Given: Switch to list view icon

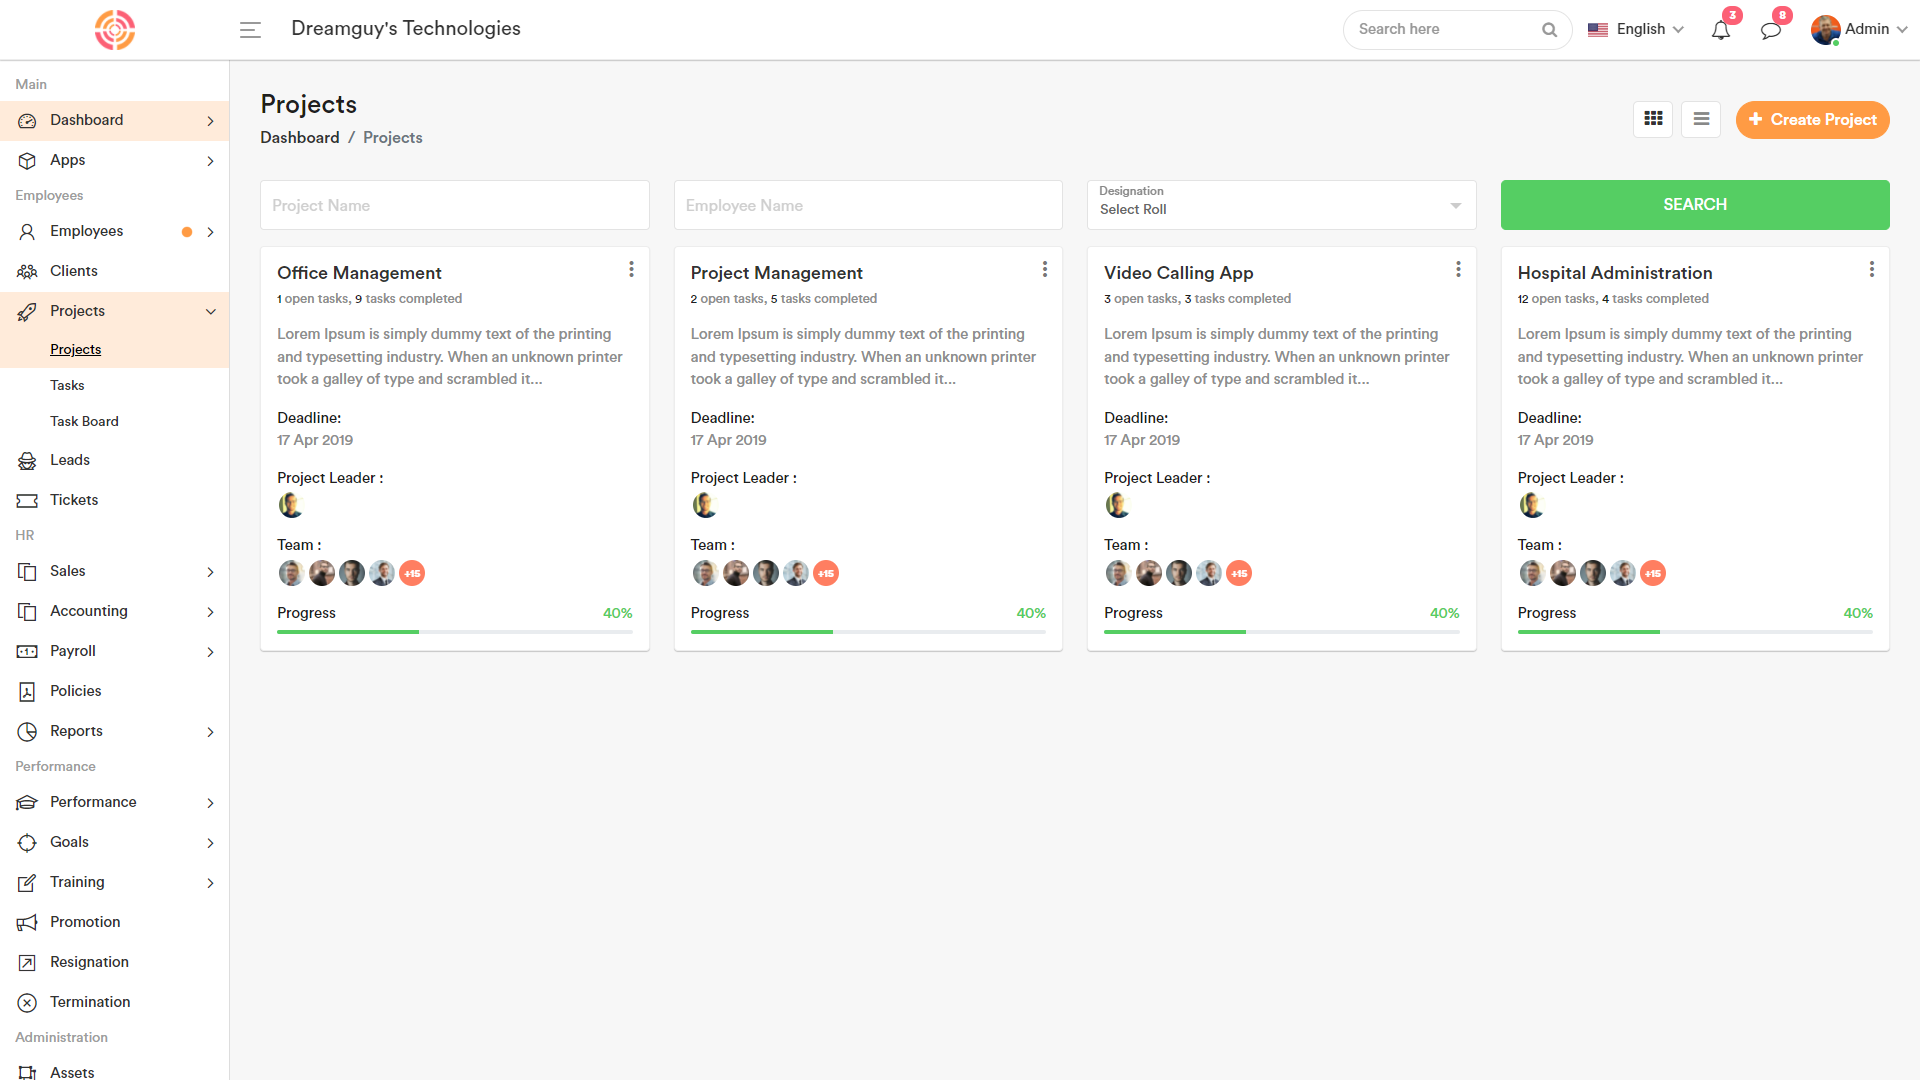Looking at the screenshot, I should point(1701,119).
